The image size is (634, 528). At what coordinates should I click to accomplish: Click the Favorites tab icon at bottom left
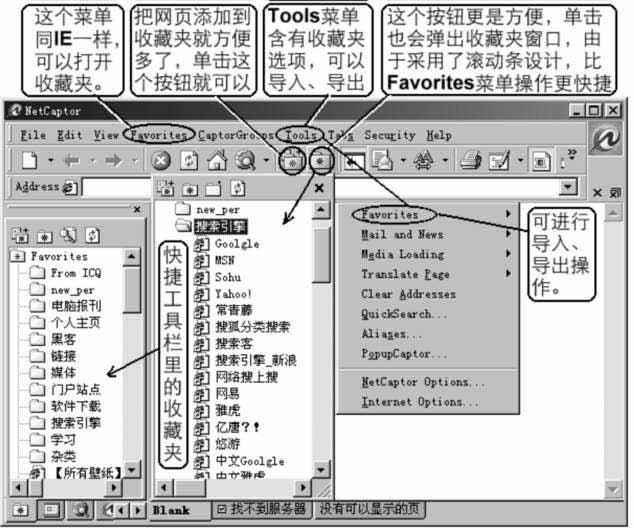pos(20,510)
